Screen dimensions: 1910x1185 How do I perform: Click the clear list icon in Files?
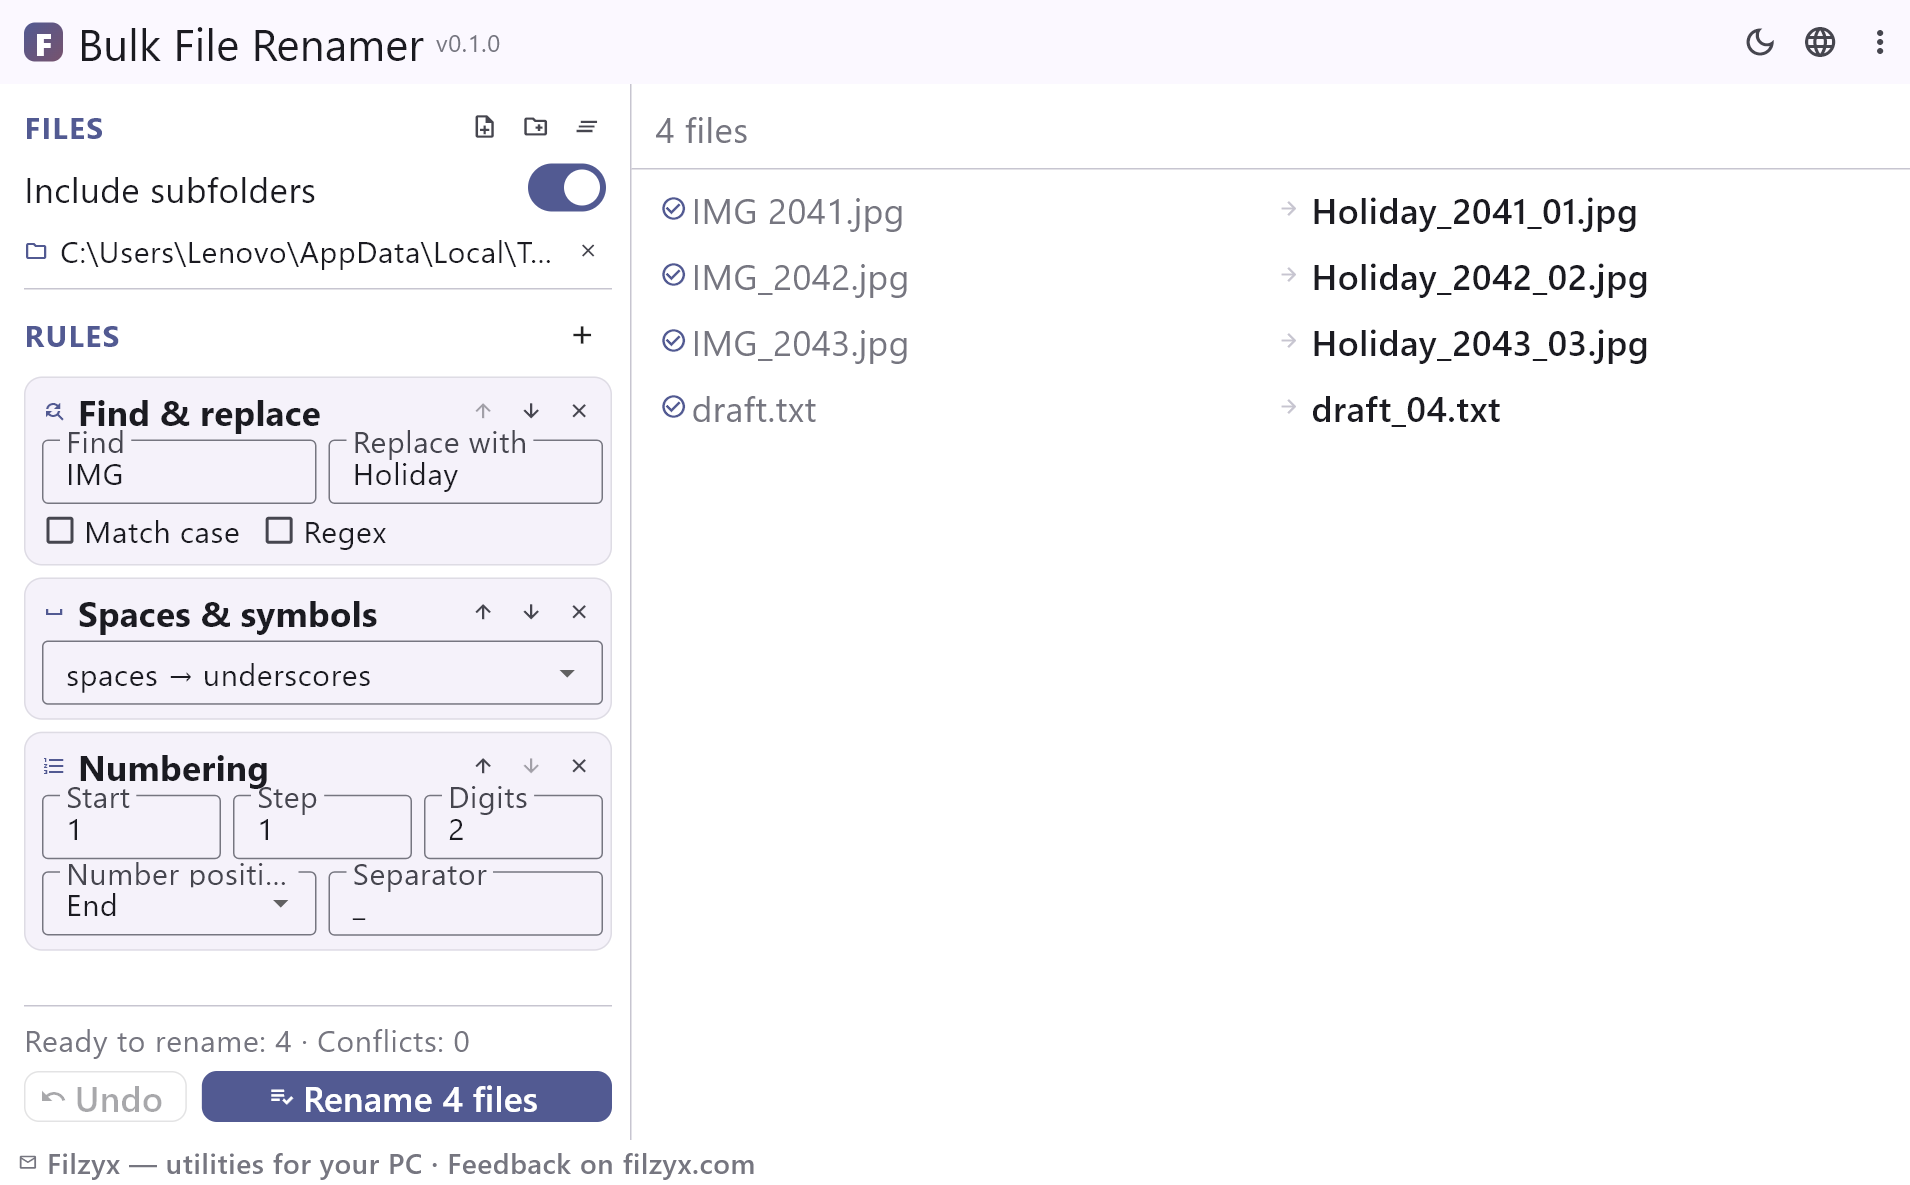click(587, 127)
